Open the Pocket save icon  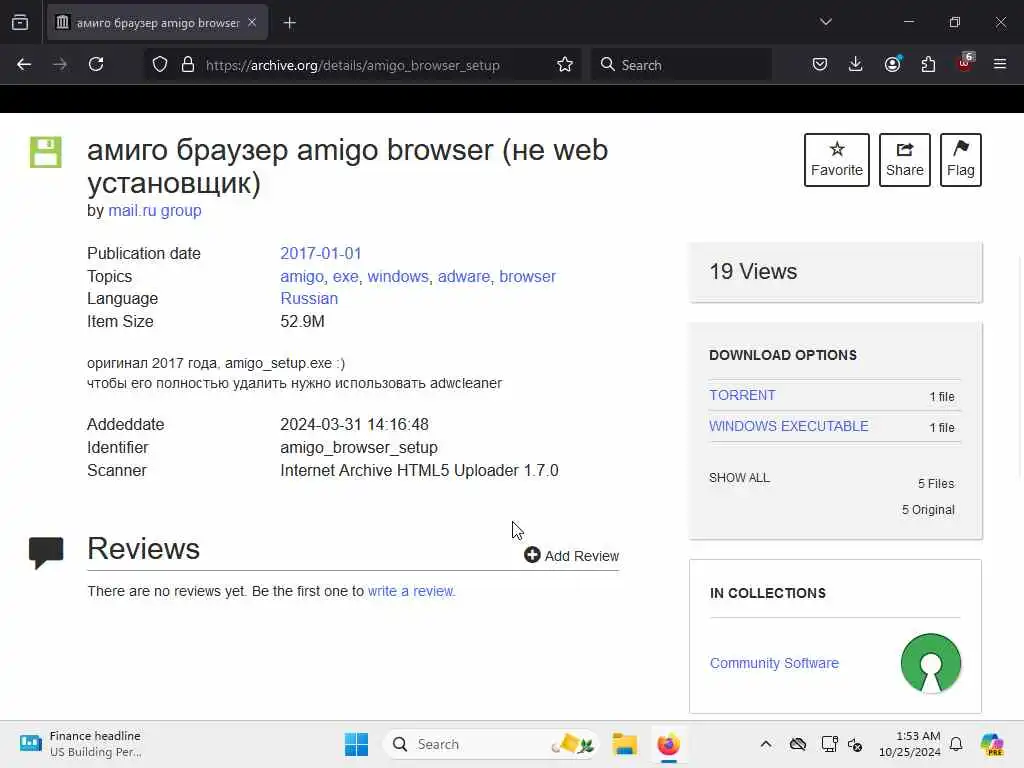[x=820, y=65]
